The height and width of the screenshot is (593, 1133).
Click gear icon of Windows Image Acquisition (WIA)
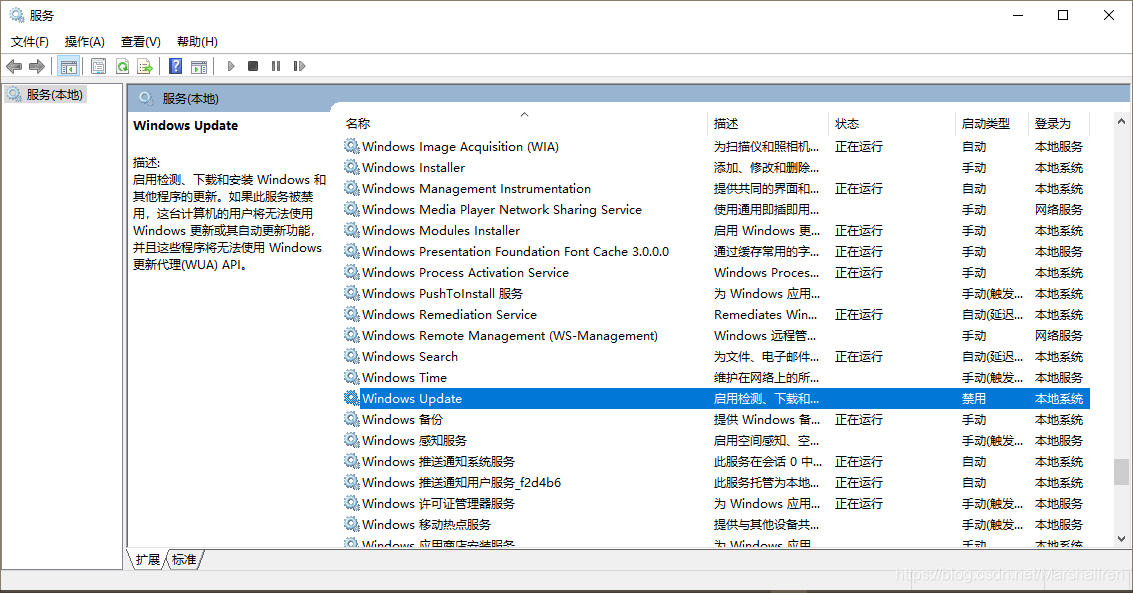pos(351,147)
